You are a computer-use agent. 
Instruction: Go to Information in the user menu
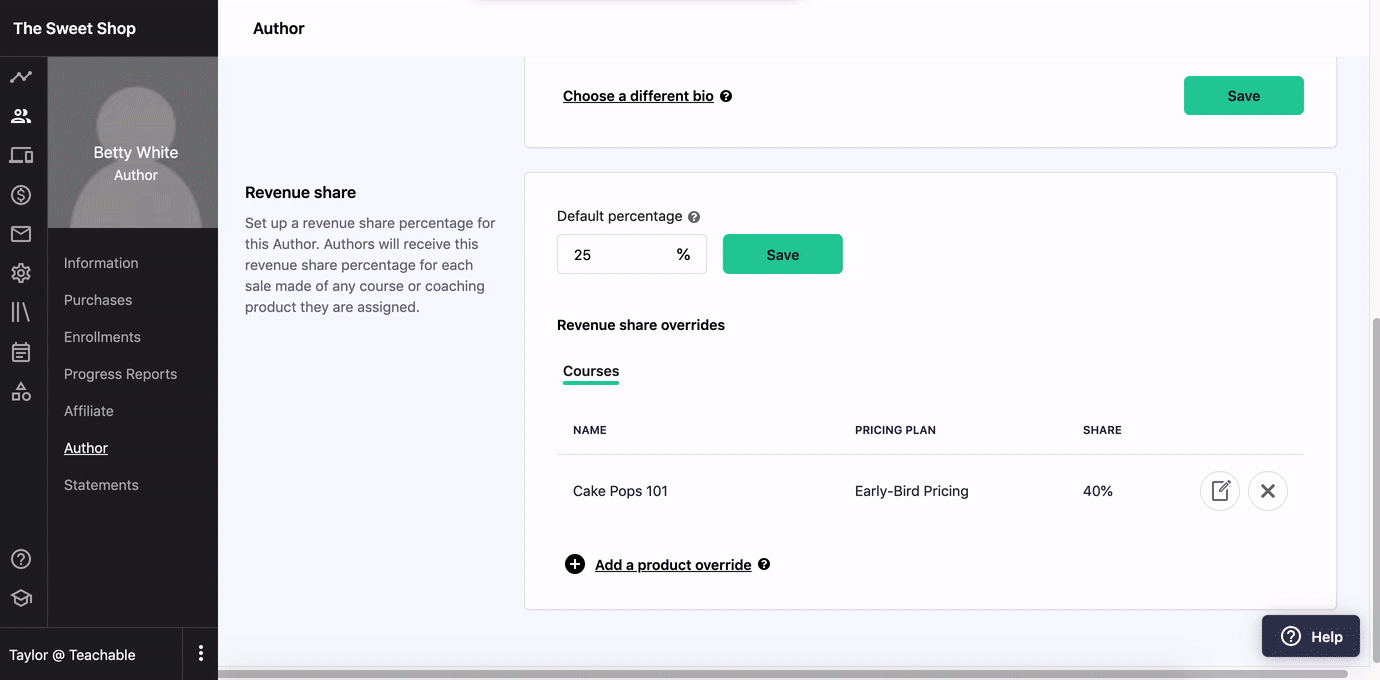pos(101,263)
